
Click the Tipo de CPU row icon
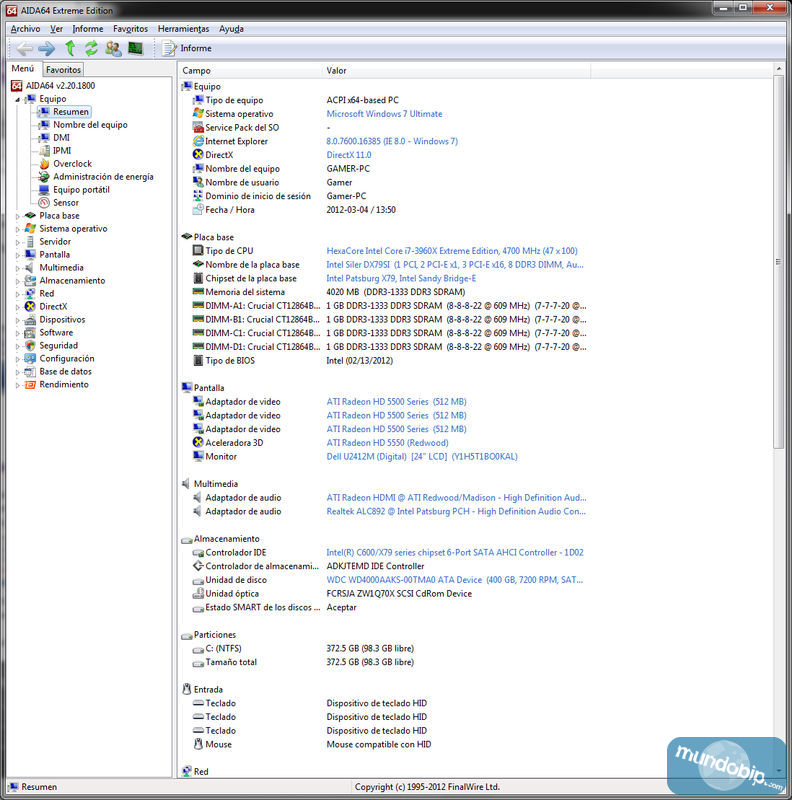[x=198, y=251]
